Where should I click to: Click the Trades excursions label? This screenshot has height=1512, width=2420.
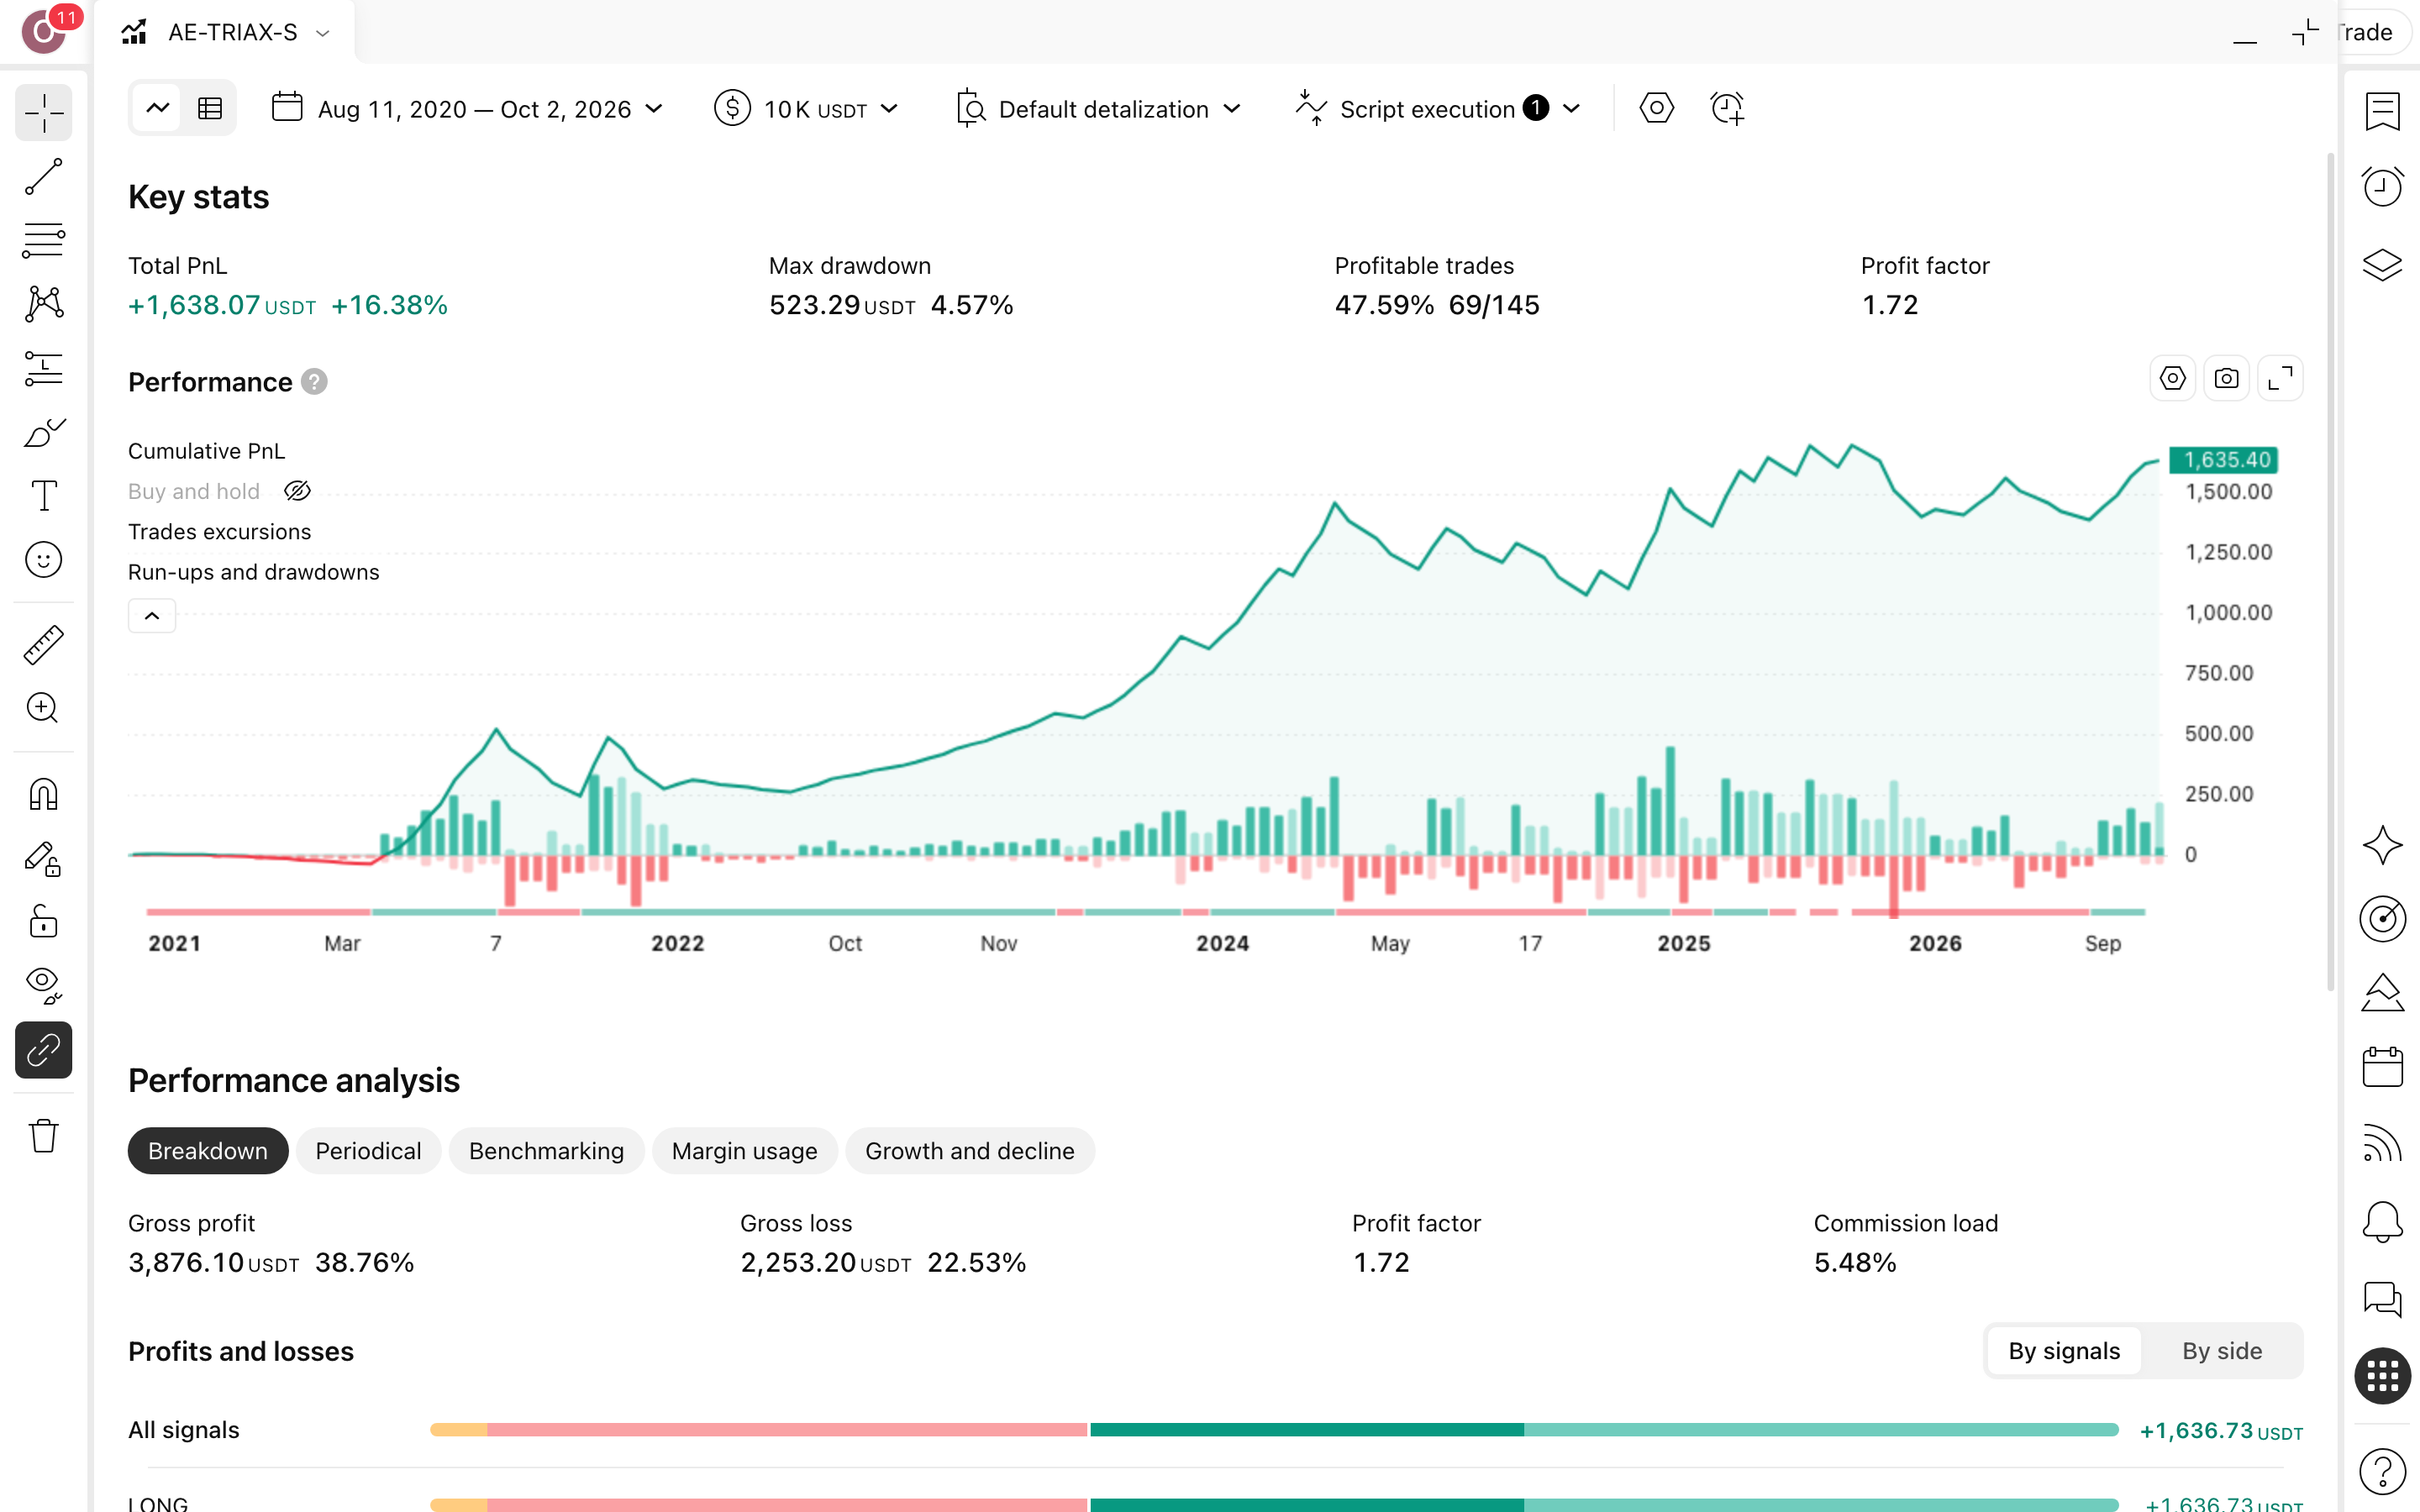point(219,531)
